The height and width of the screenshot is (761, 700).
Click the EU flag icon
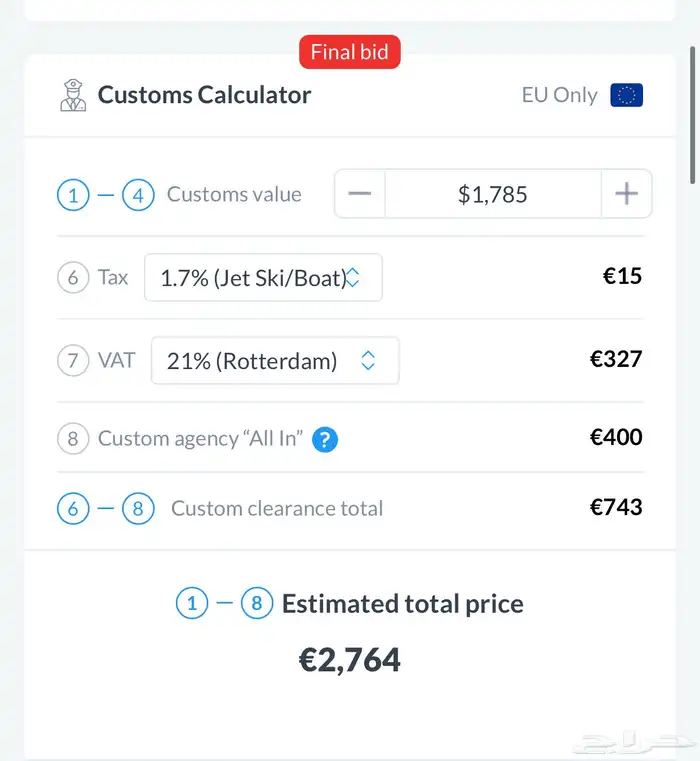click(x=627, y=95)
